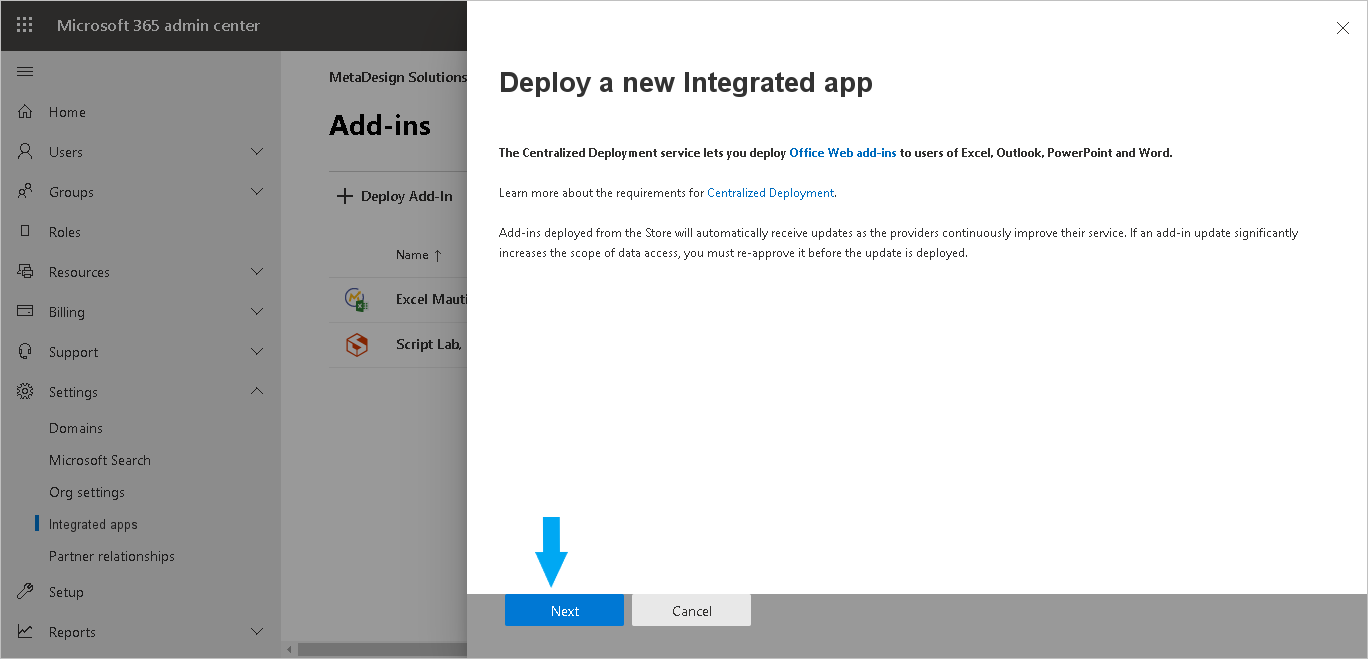
Task: Go to Partner relationships
Action: pyautogui.click(x=112, y=555)
